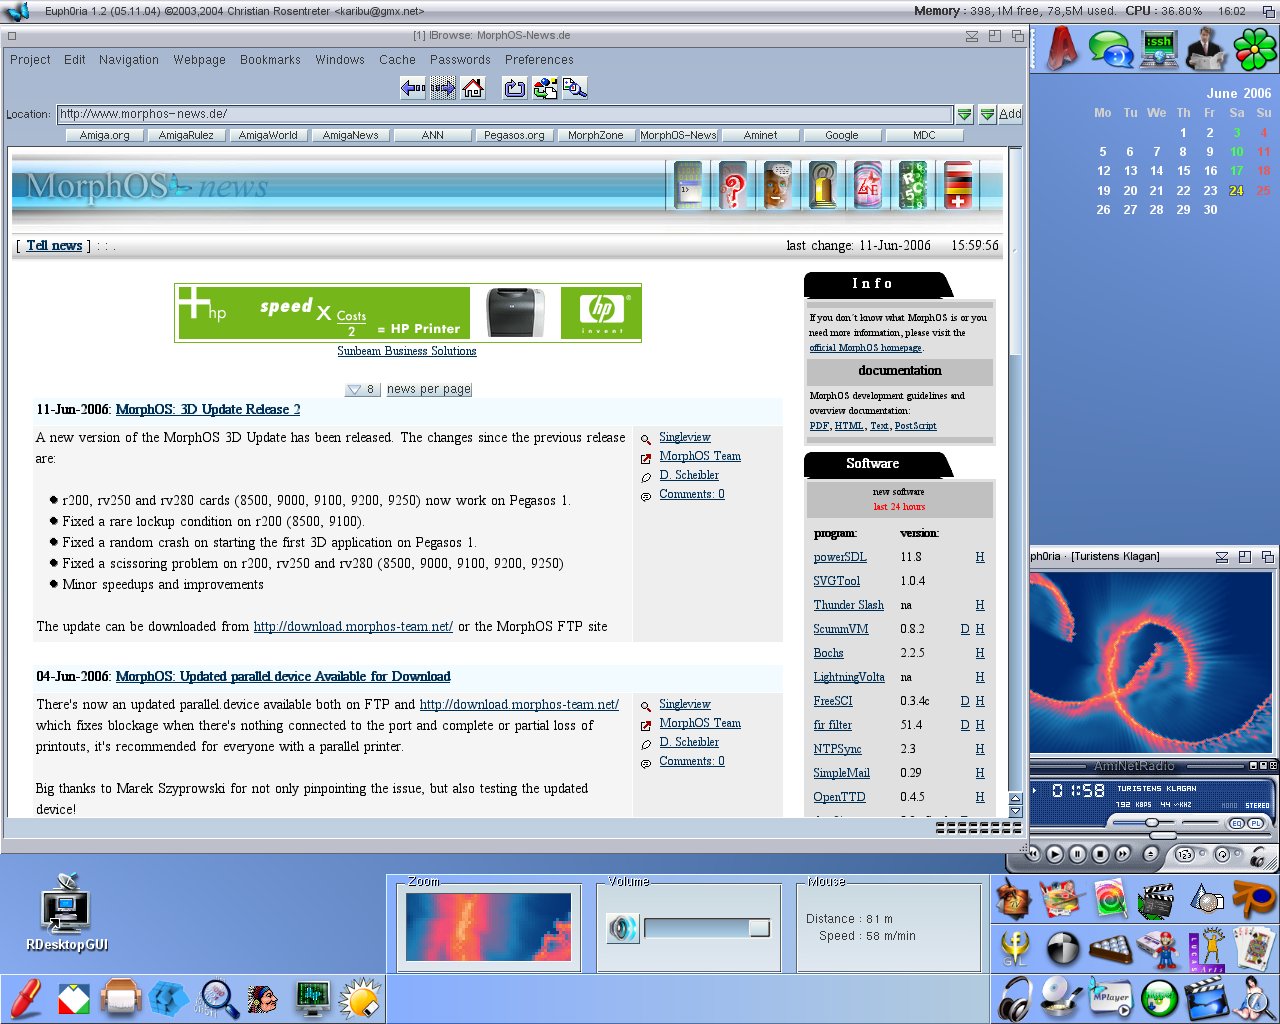
Task: Expand the Location bar URL history dropdown
Action: click(x=965, y=113)
